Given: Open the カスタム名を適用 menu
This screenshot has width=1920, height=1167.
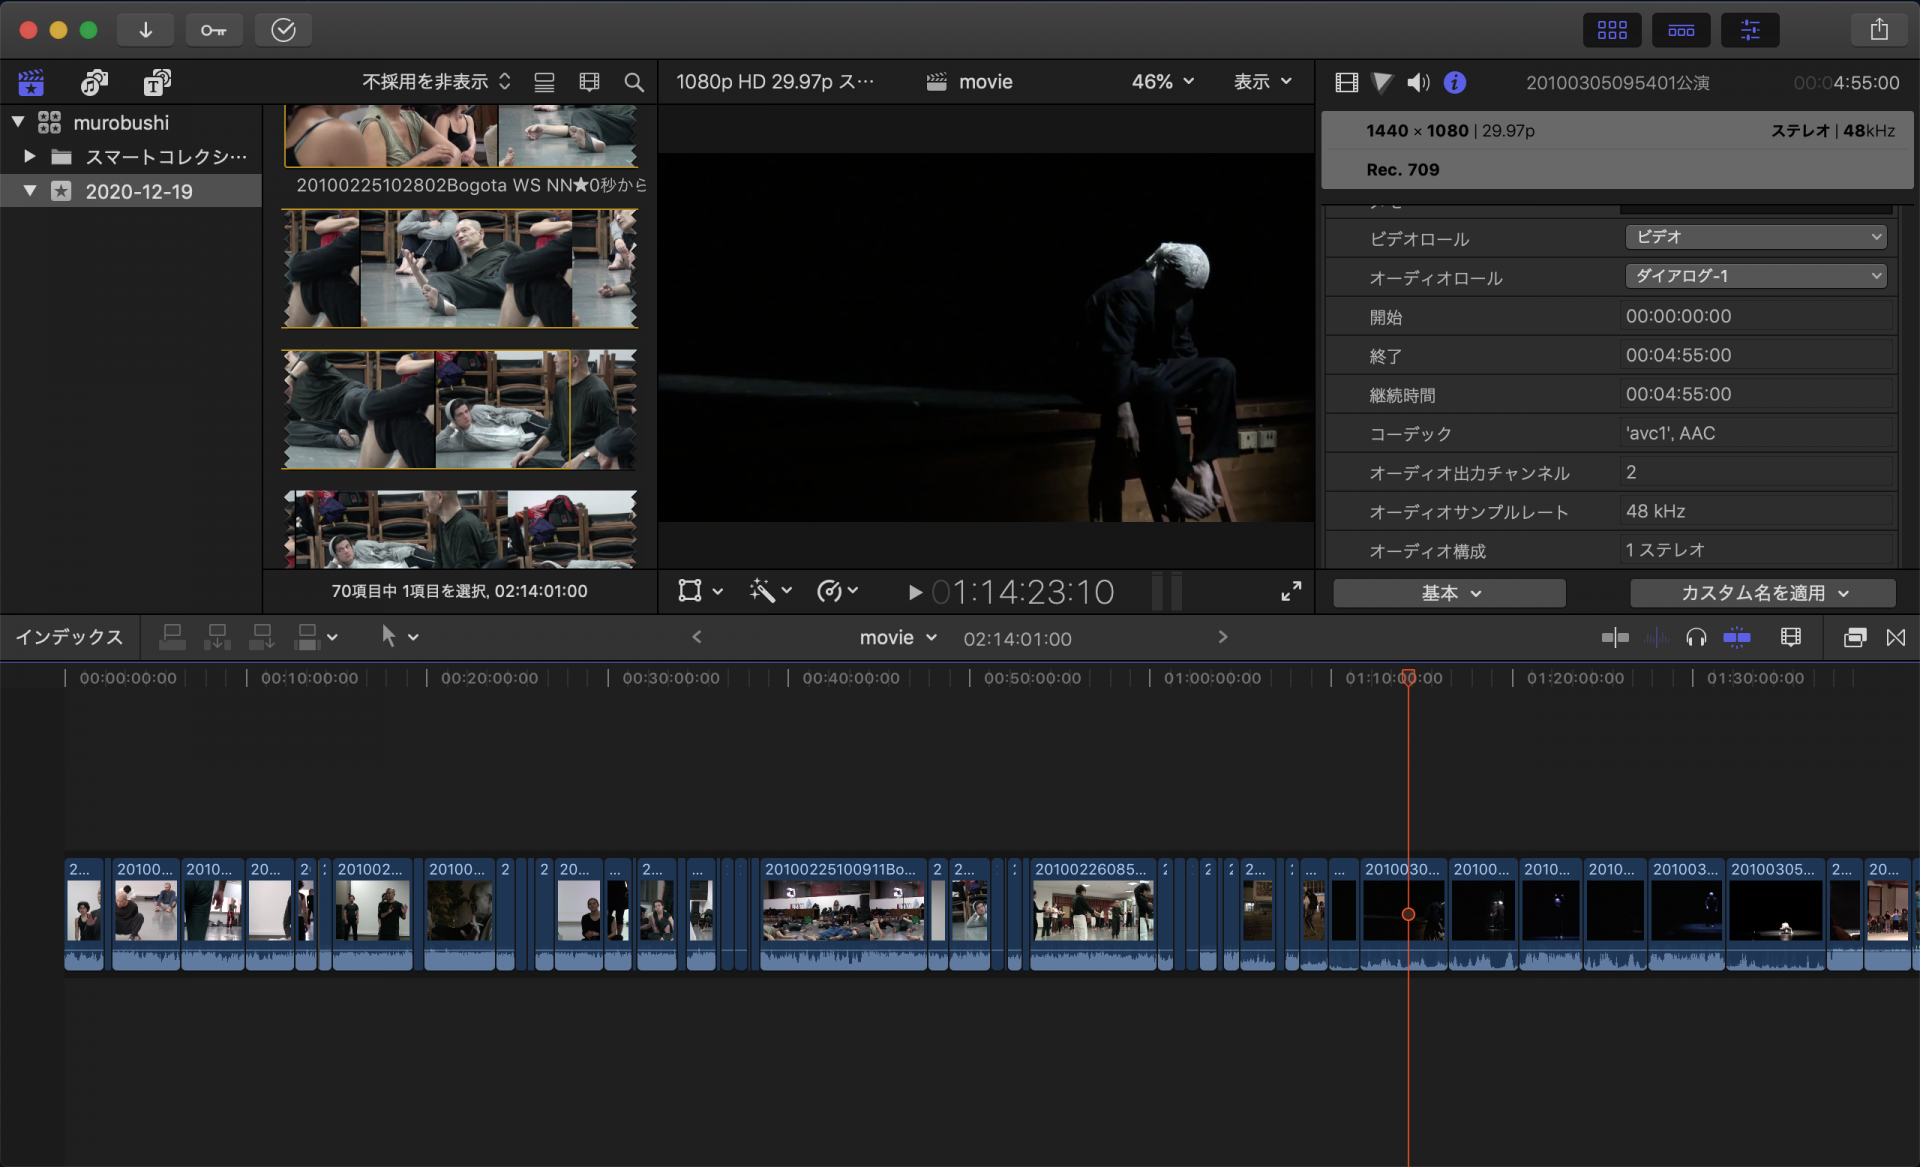Looking at the screenshot, I should (x=1763, y=593).
